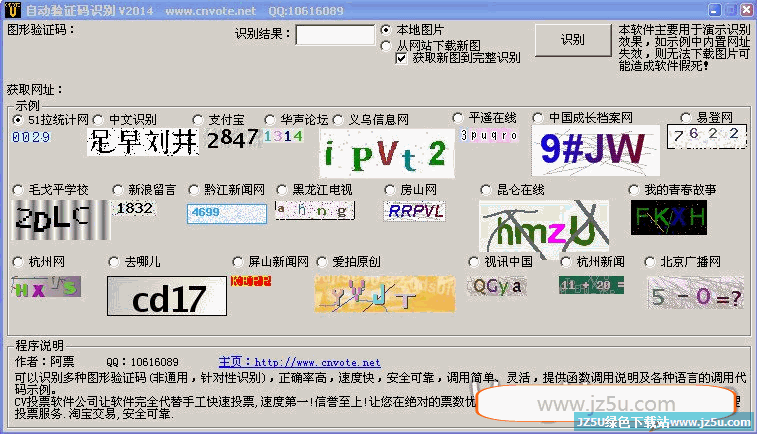This screenshot has height=434, width=757.
Task: Open the 主页 www.cnvote.net homepage link
Action: pyautogui.click(x=299, y=362)
